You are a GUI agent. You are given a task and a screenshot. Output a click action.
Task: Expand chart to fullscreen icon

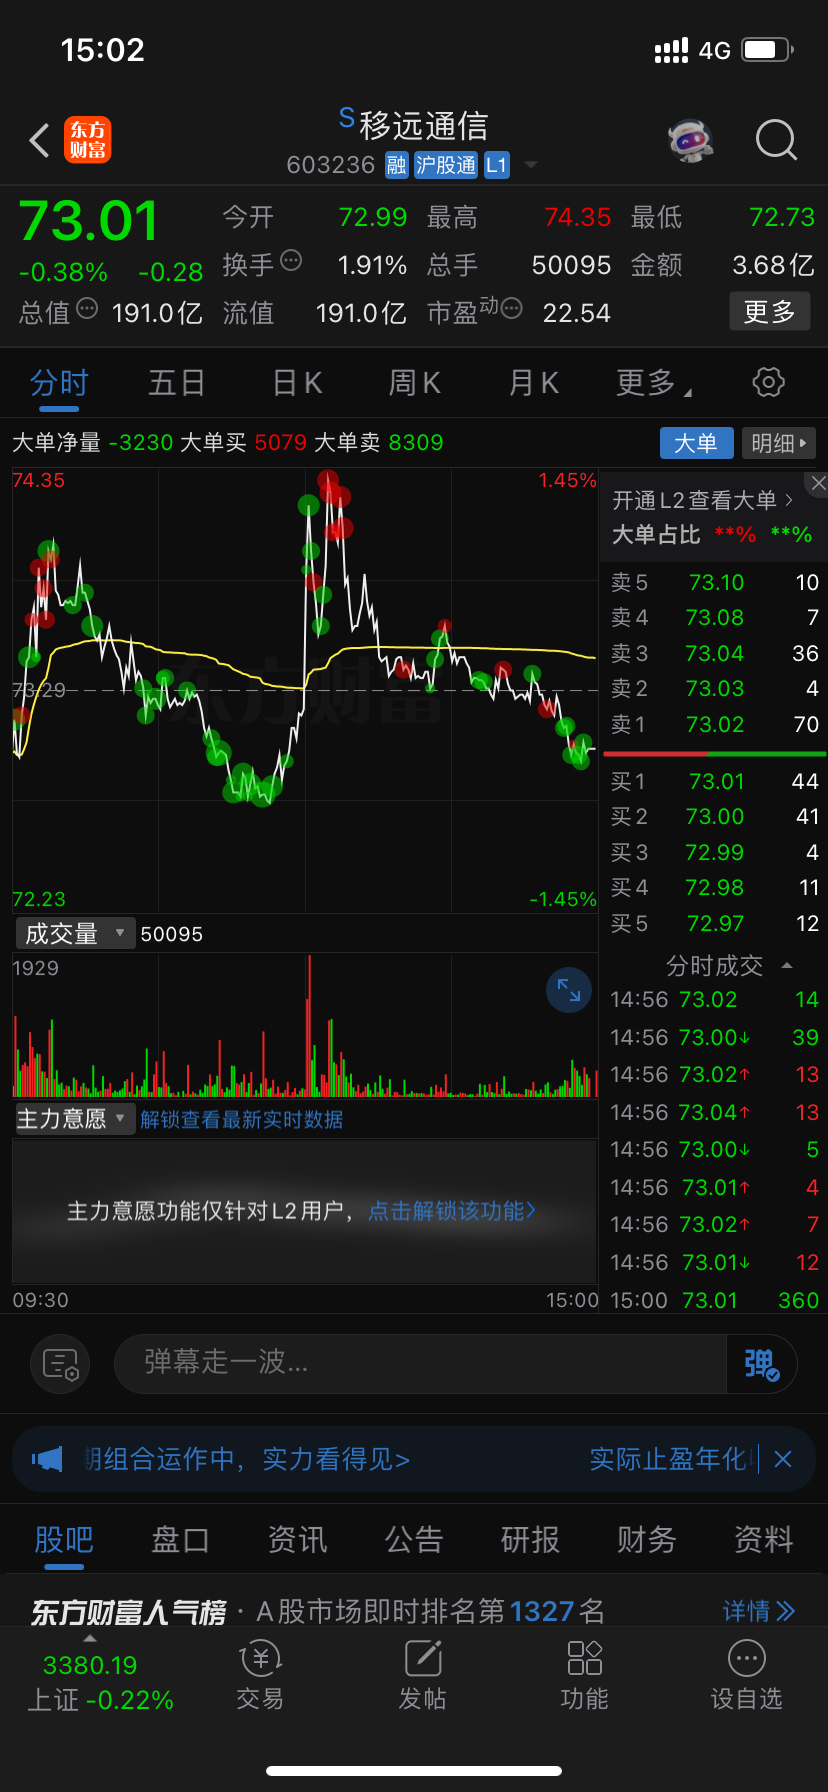(x=569, y=990)
